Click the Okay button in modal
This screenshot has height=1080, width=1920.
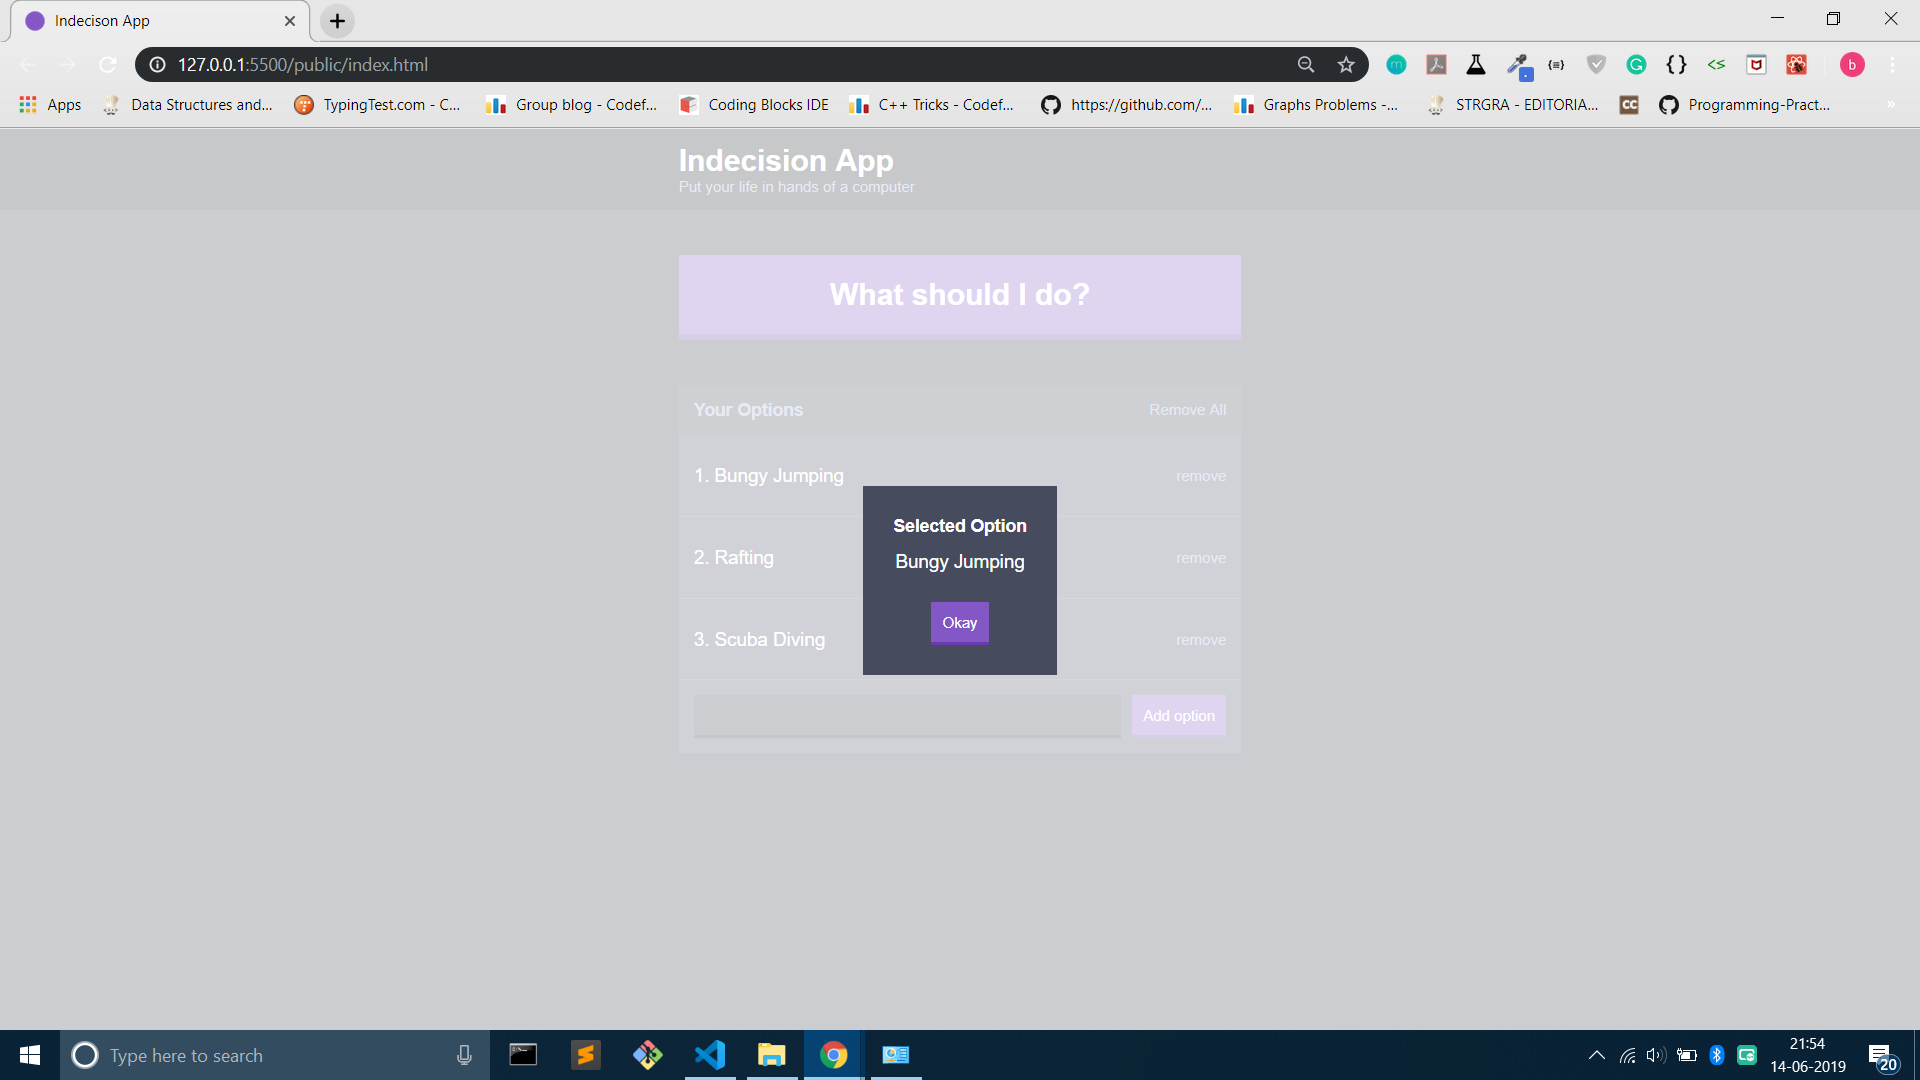click(x=959, y=623)
